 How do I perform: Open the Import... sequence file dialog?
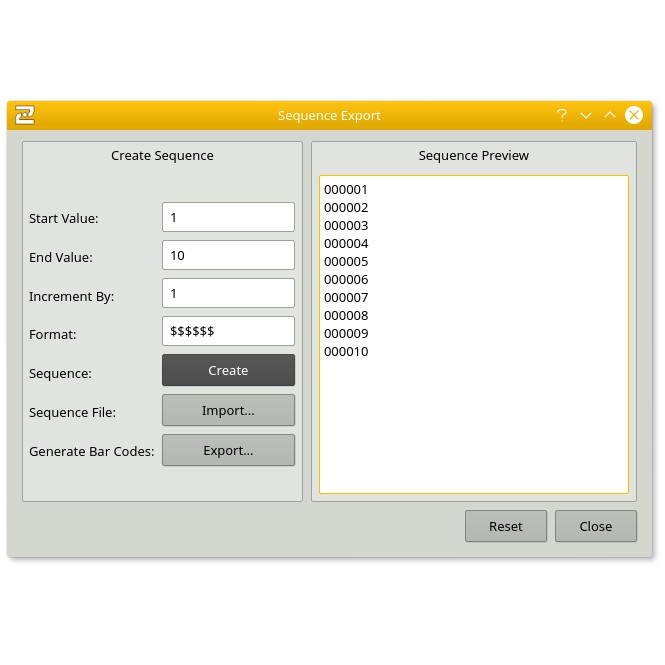click(228, 410)
